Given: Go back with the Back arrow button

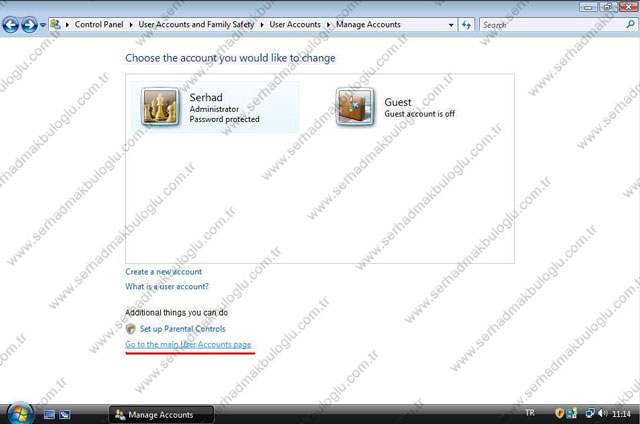Looking at the screenshot, I should click(11, 25).
